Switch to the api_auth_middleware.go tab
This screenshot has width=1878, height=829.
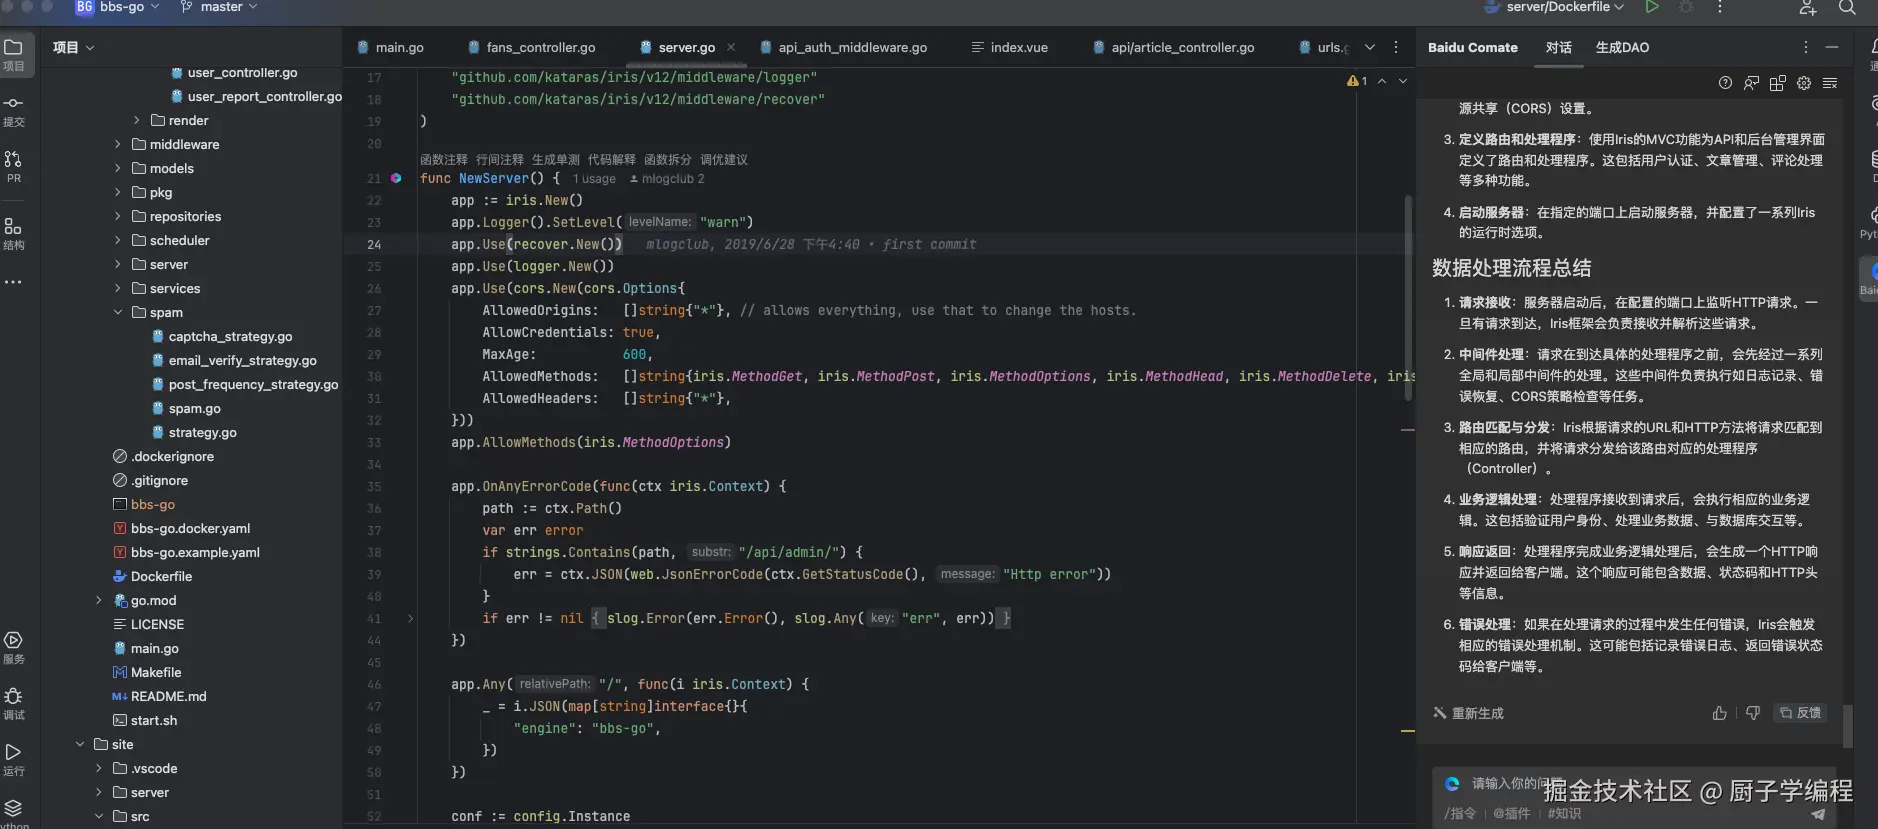(x=852, y=47)
